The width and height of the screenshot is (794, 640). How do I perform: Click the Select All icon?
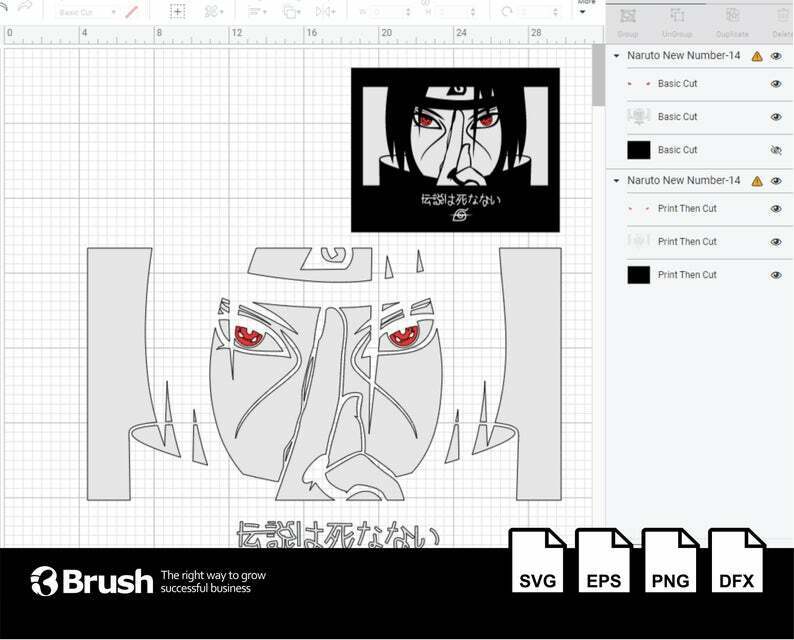tap(177, 11)
